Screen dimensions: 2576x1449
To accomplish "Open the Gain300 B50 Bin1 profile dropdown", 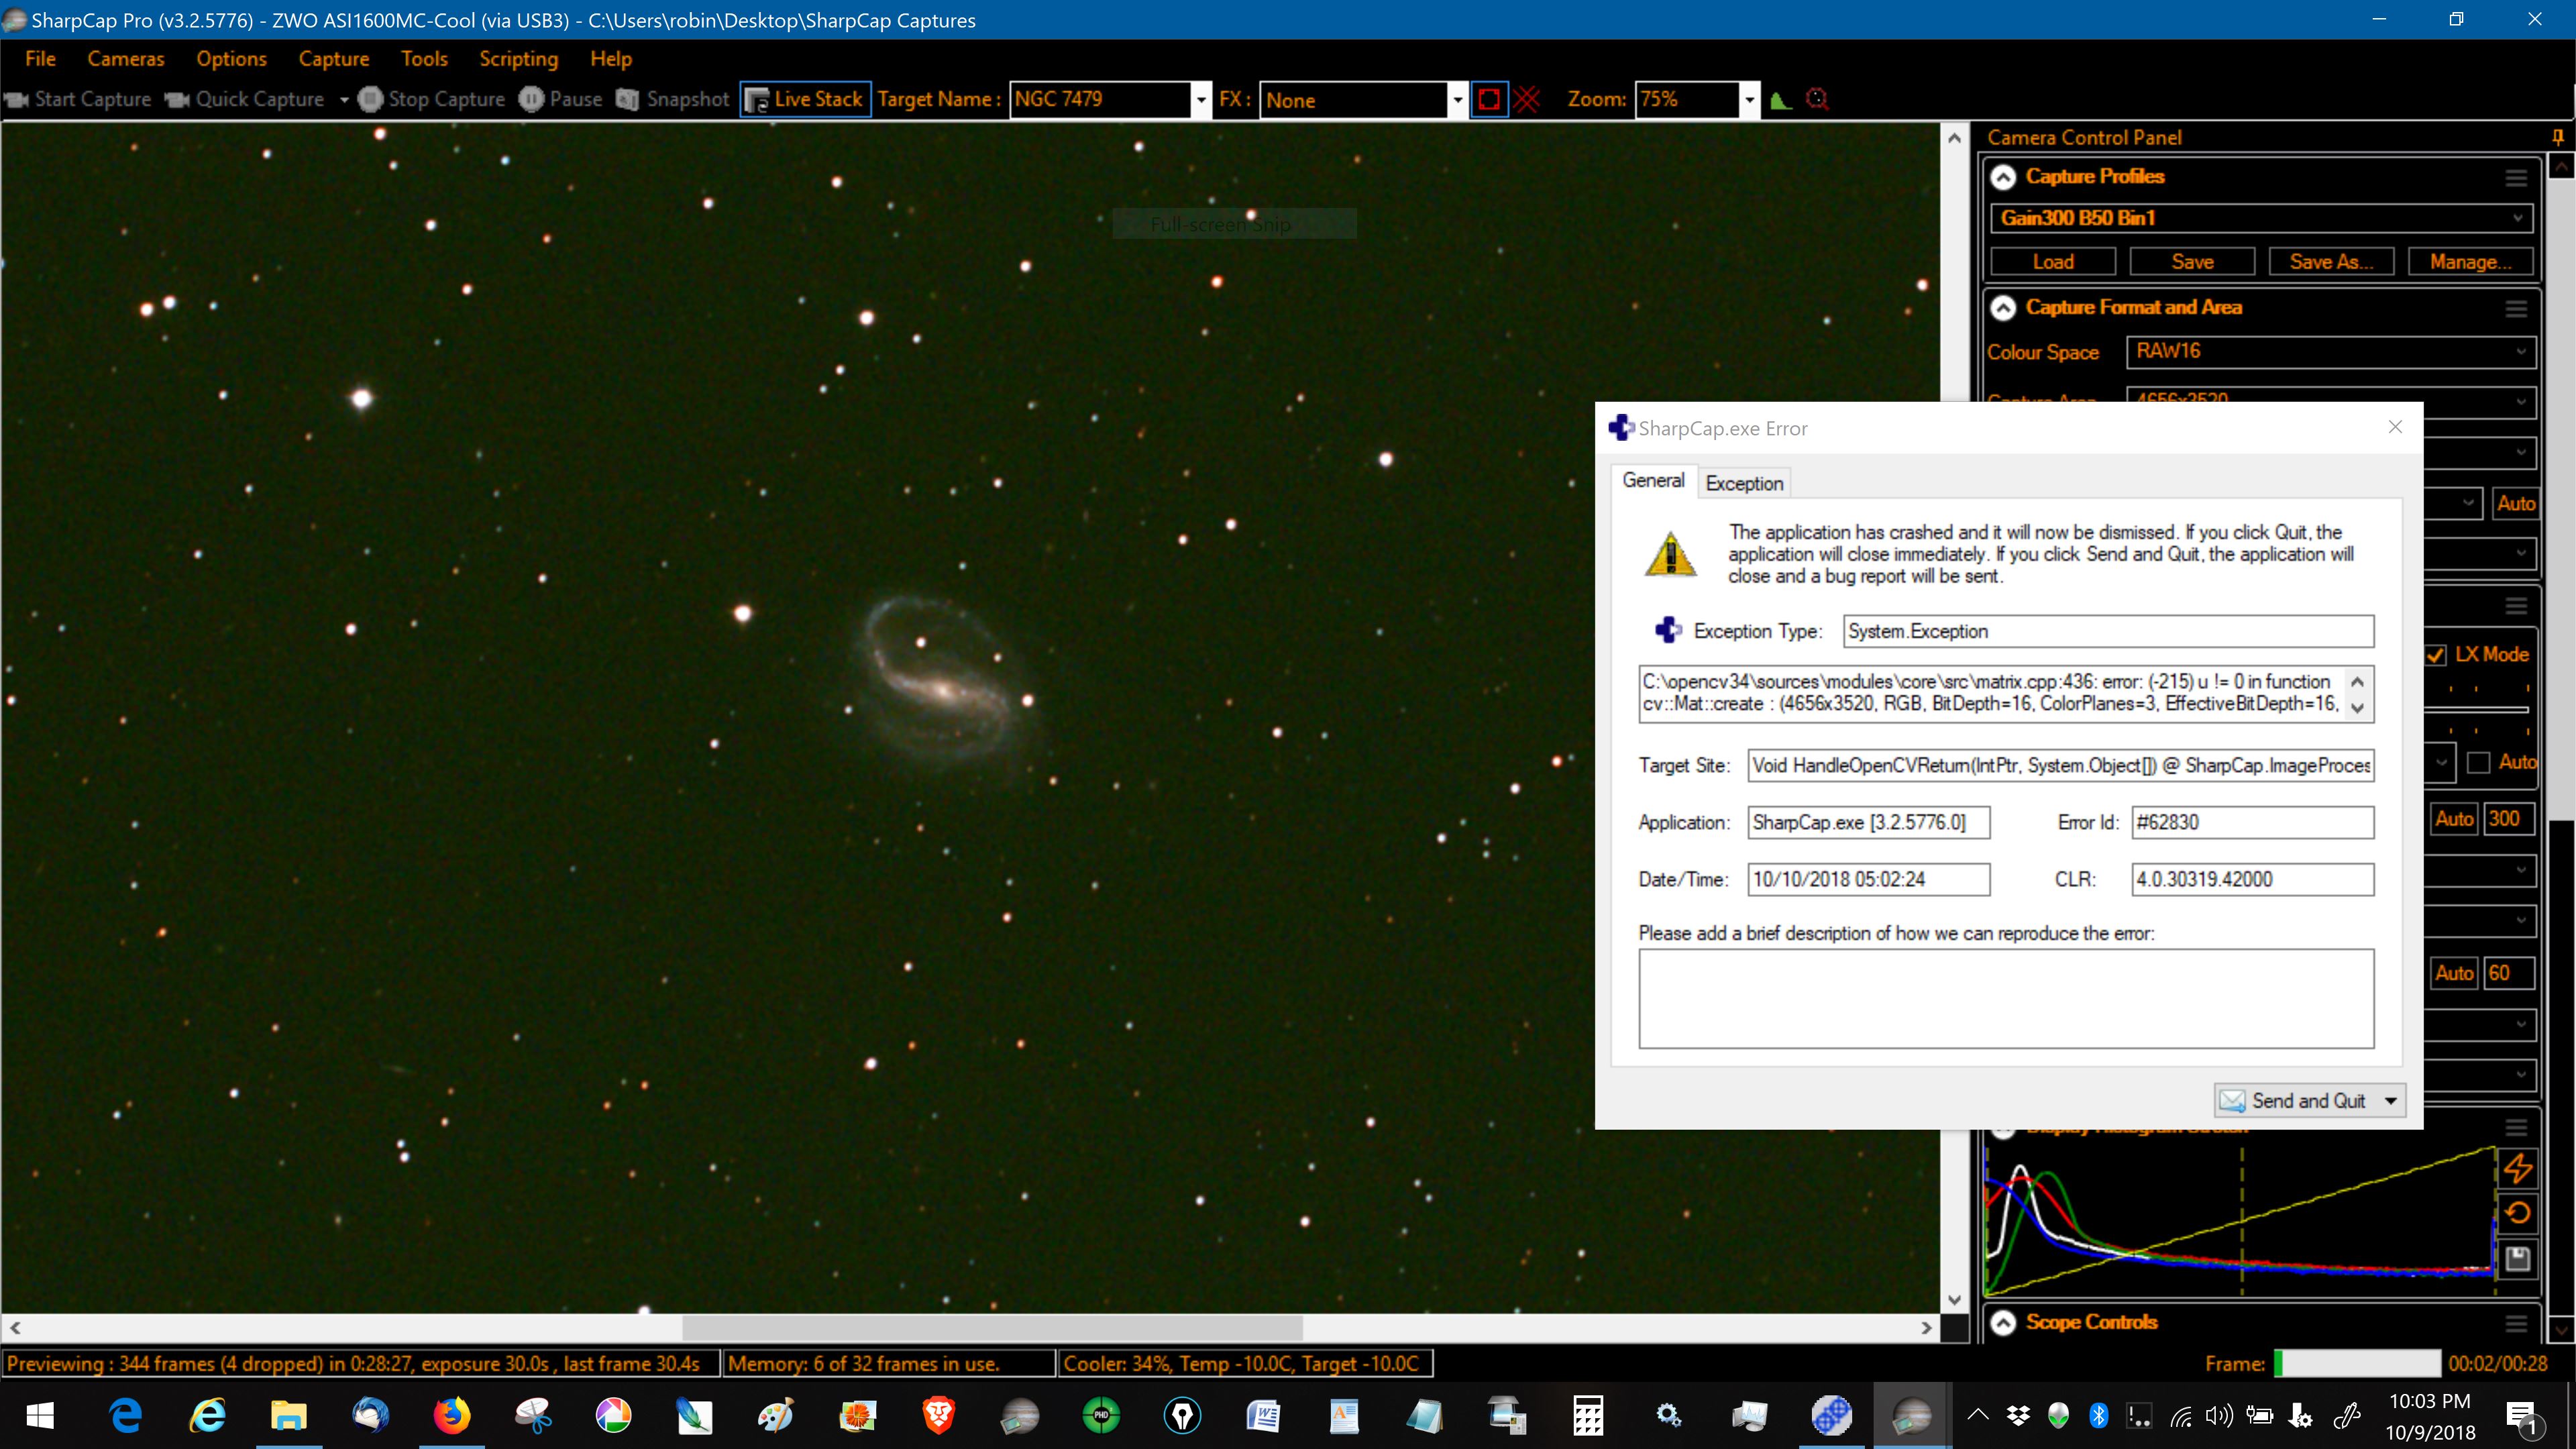I will (2262, 218).
